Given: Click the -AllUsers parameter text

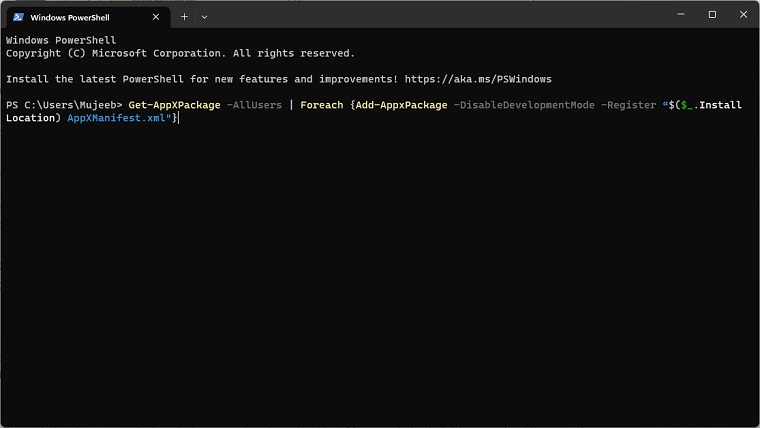Looking at the screenshot, I should 254,105.
